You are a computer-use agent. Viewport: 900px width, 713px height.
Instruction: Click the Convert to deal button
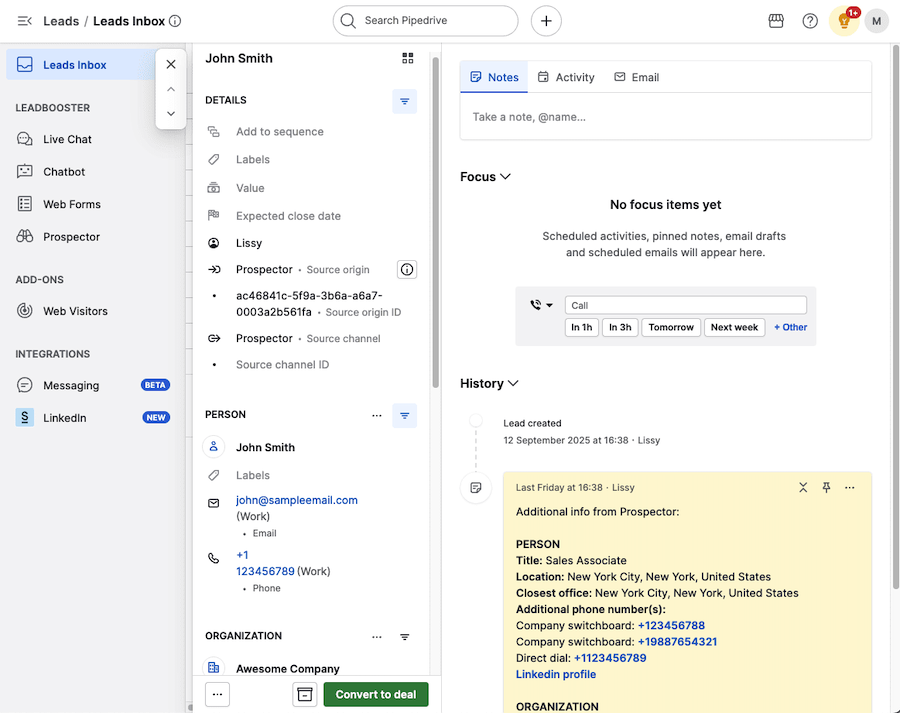pos(376,694)
